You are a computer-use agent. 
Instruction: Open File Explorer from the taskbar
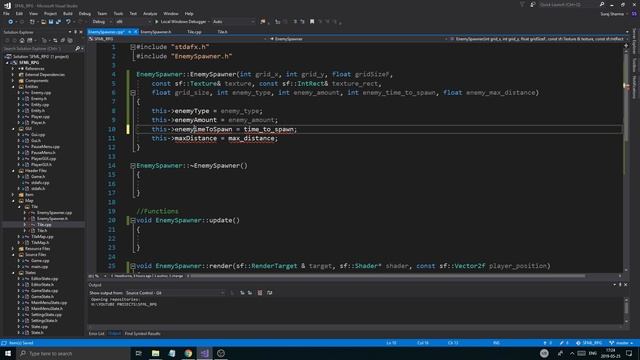156,353
